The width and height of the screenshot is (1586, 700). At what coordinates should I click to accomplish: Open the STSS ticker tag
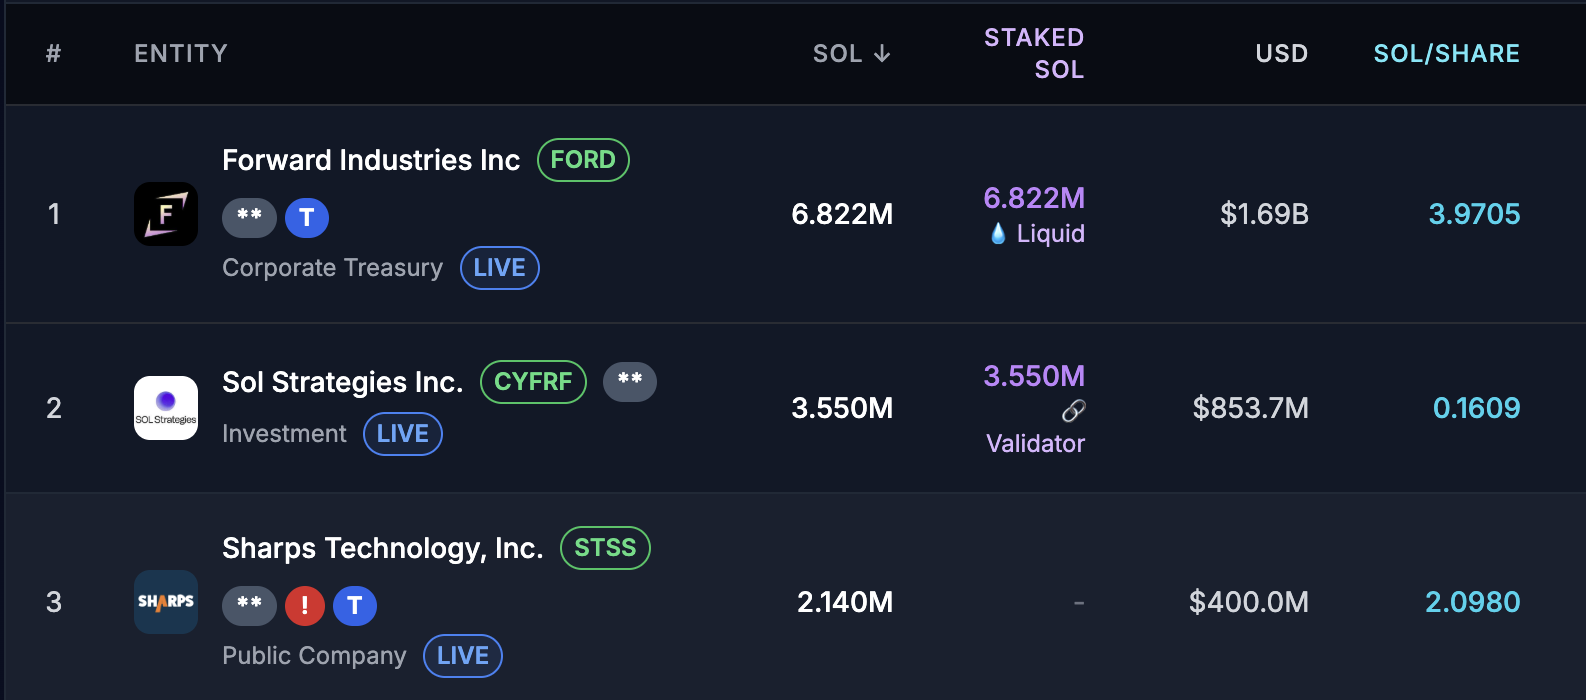[x=605, y=548]
